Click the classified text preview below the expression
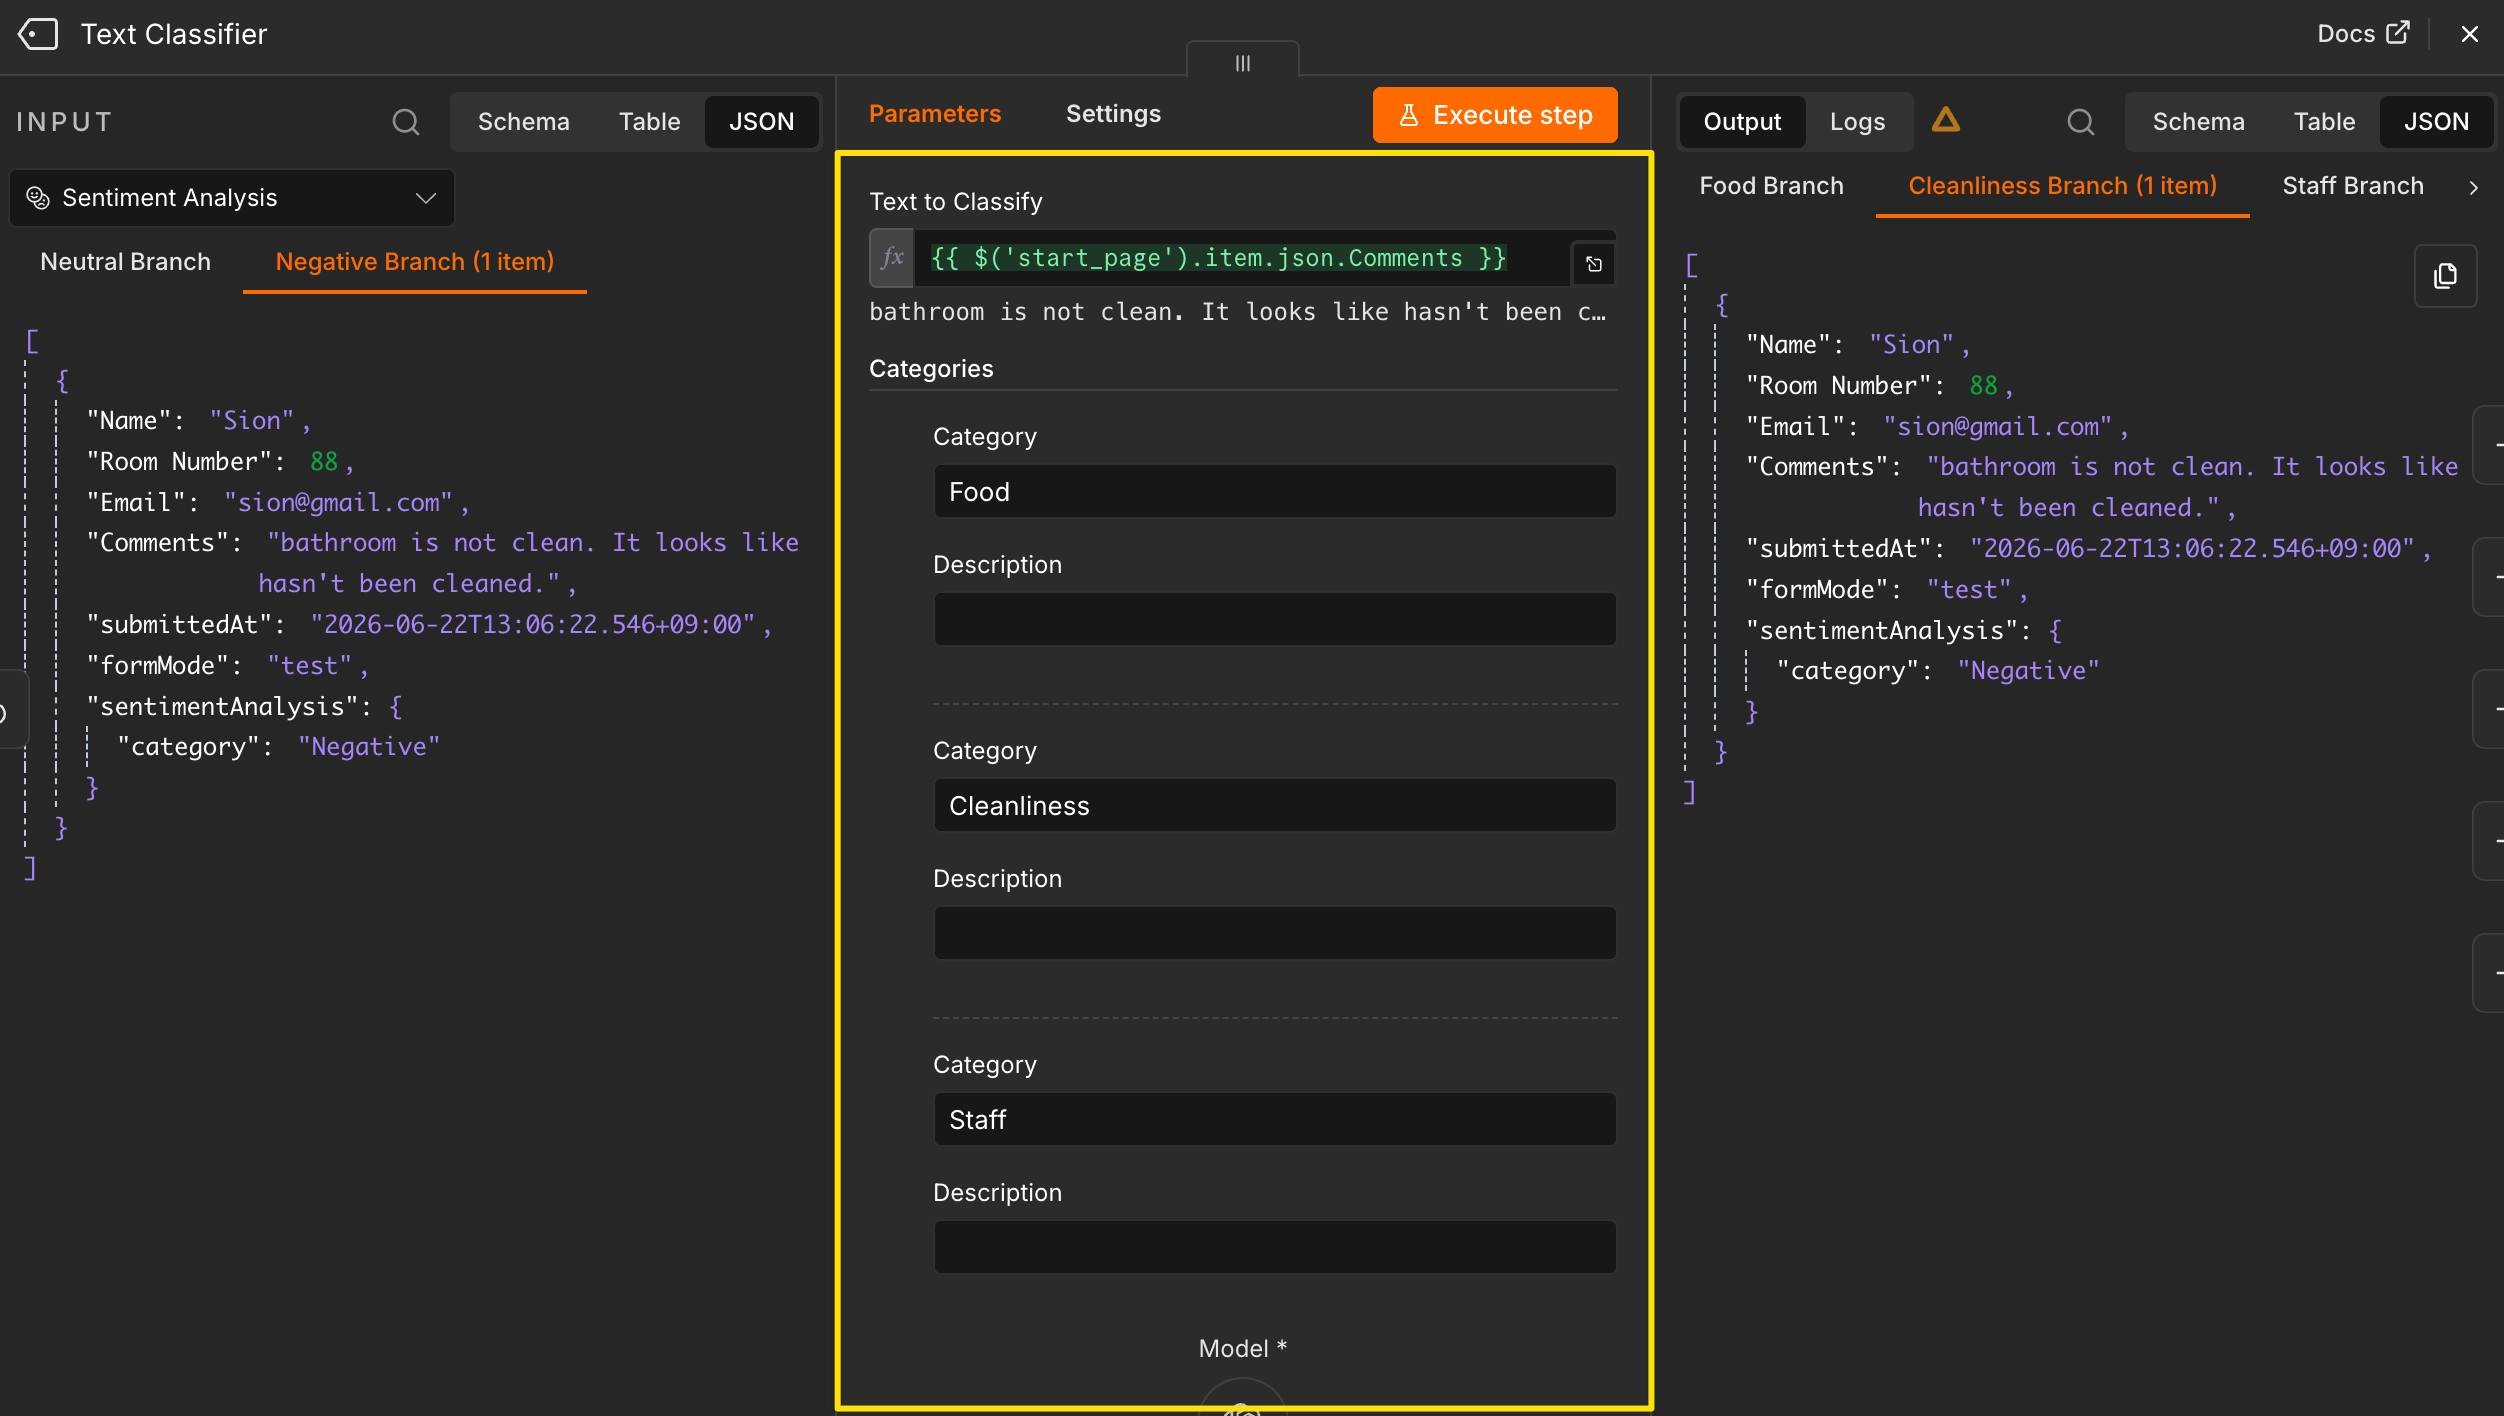Screen dimensions: 2504x1416 pyautogui.click(x=1238, y=312)
